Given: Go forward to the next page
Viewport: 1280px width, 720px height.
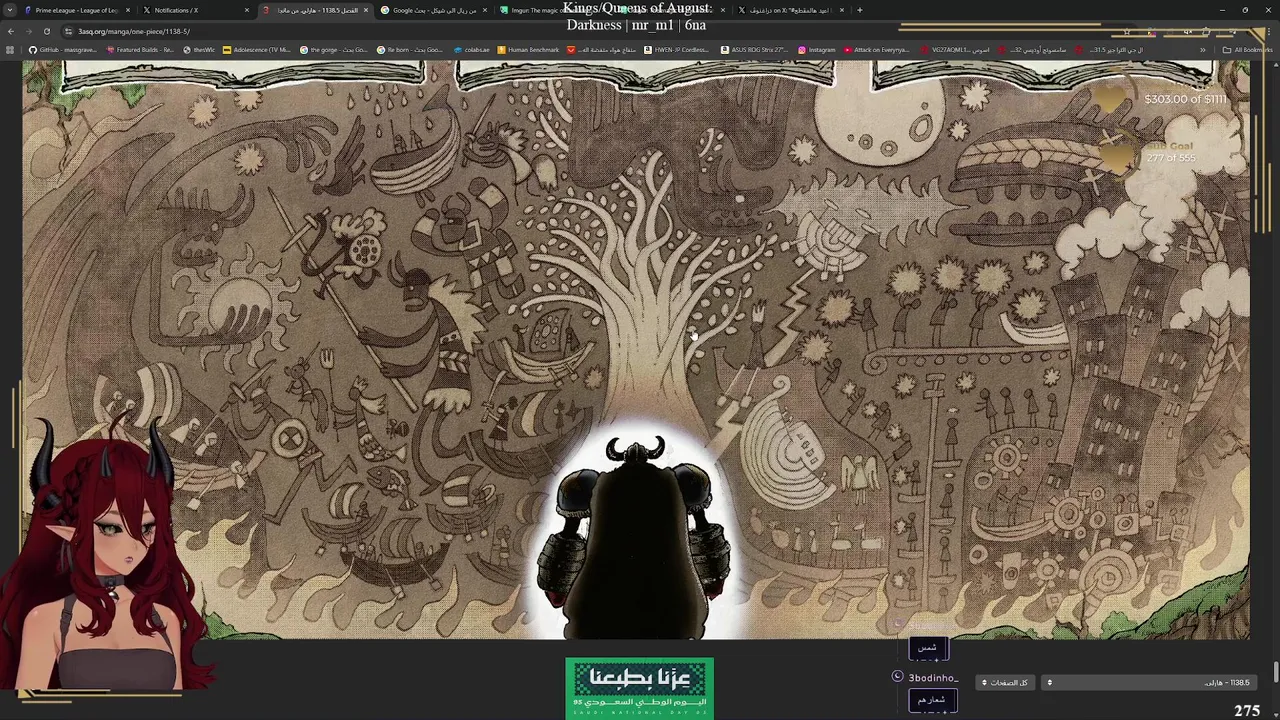Looking at the screenshot, I should pos(28,31).
